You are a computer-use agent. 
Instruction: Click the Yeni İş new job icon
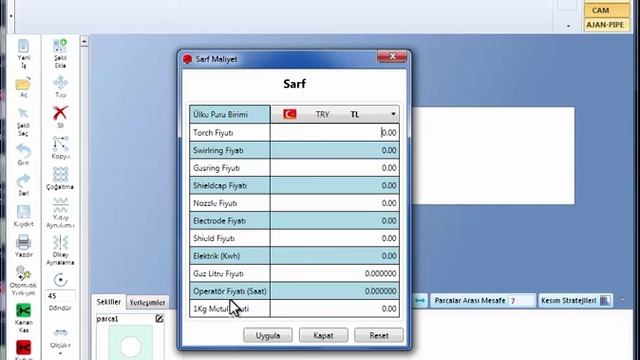(23, 46)
